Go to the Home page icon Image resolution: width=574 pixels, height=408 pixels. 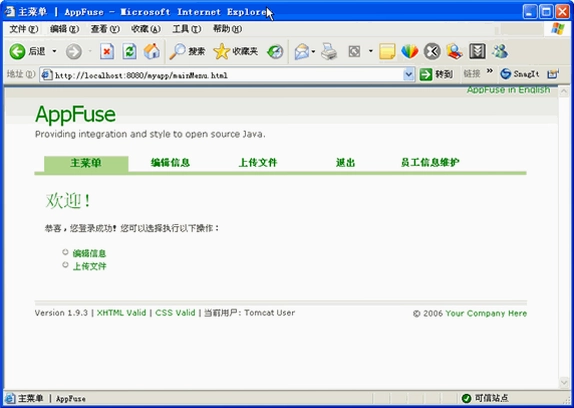coord(152,52)
